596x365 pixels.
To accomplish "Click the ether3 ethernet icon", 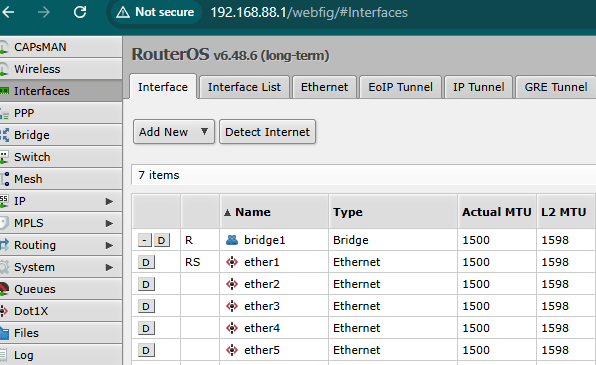I will (232, 306).
